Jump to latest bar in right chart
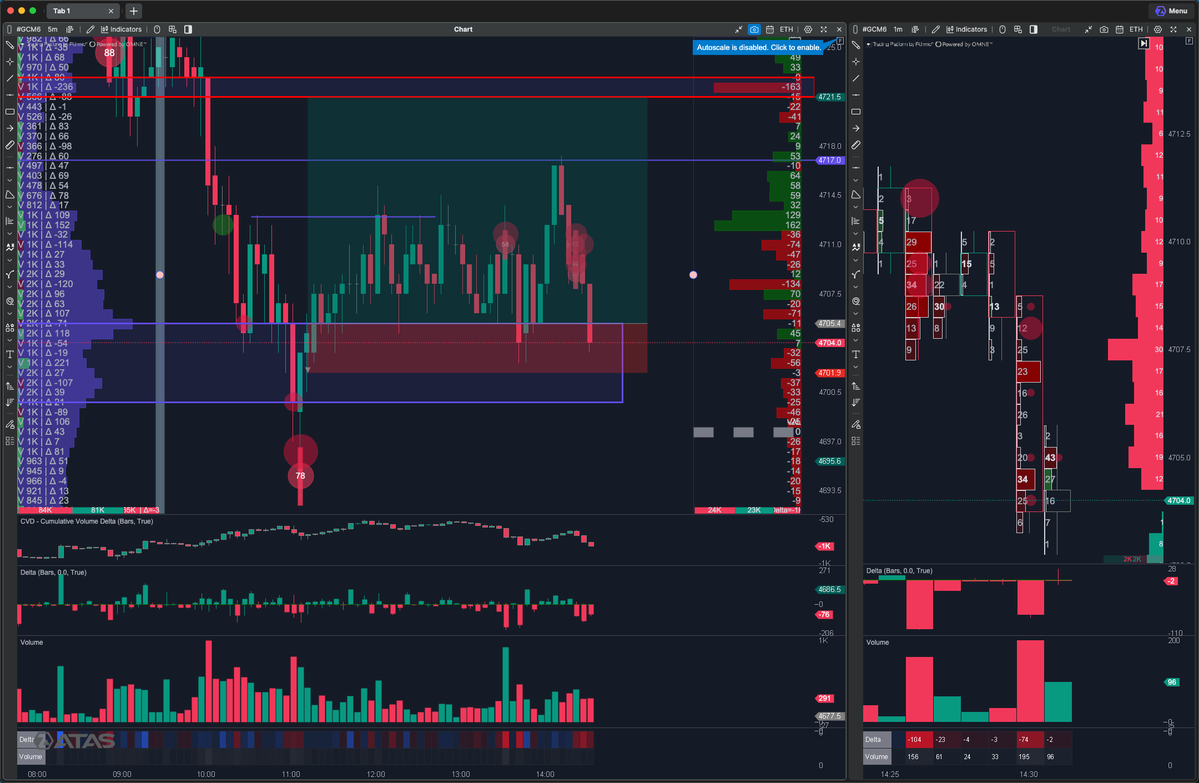Viewport: 1199px width, 783px height. click(x=1143, y=44)
